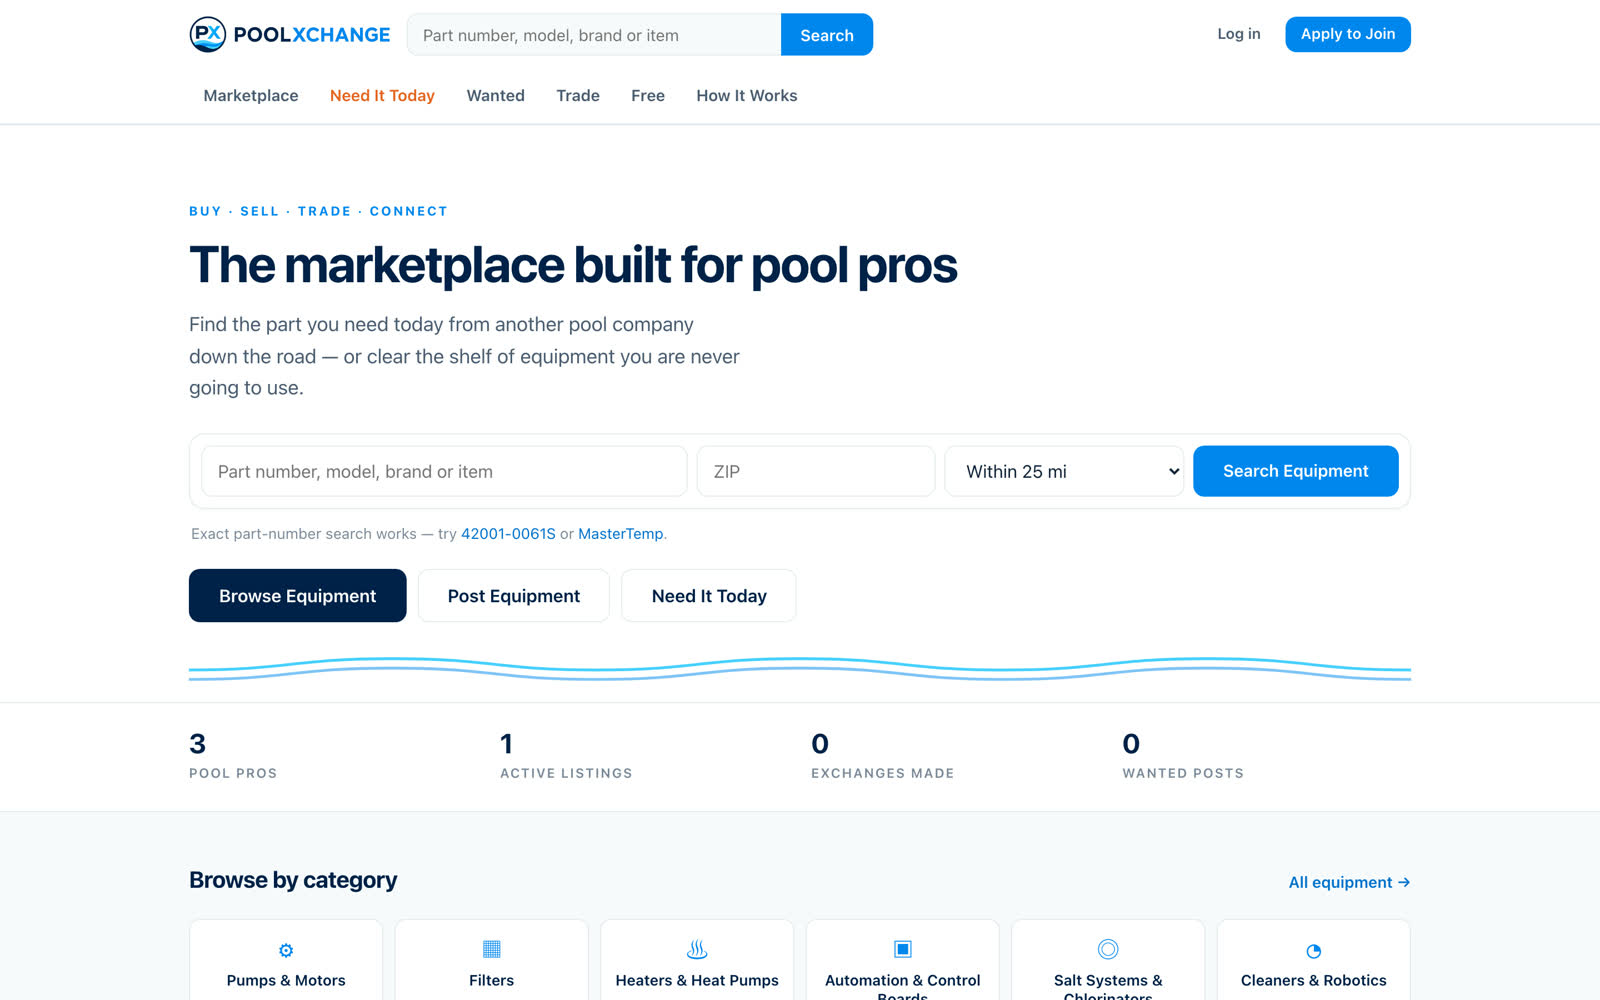Open the Cleaners & Robotics category label
Viewport: 1600px width, 1000px height.
point(1314,981)
